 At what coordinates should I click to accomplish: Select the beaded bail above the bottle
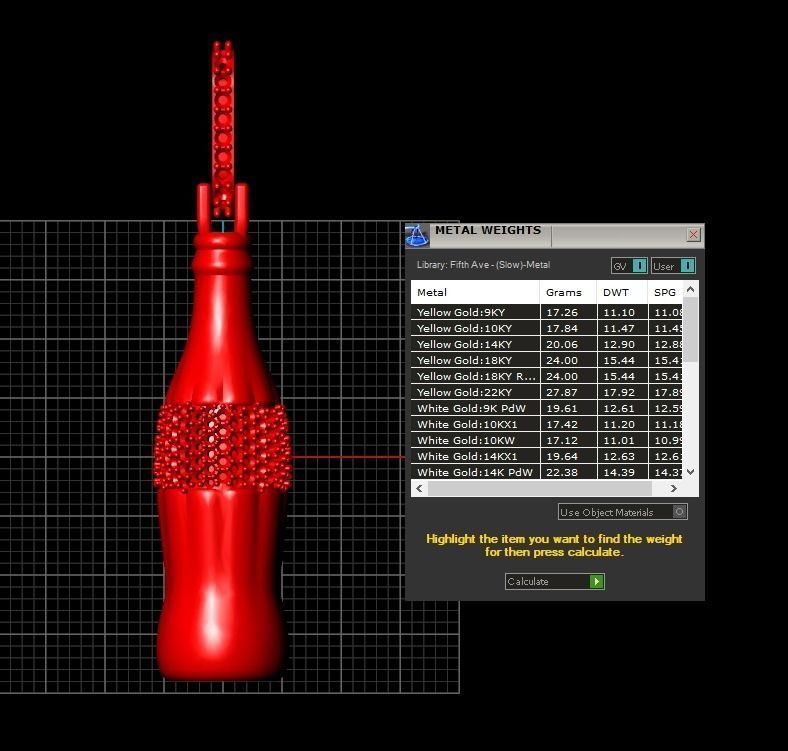(x=222, y=128)
